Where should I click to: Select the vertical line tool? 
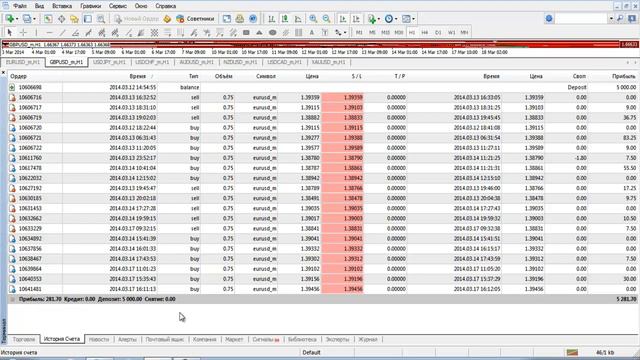pos(36,33)
